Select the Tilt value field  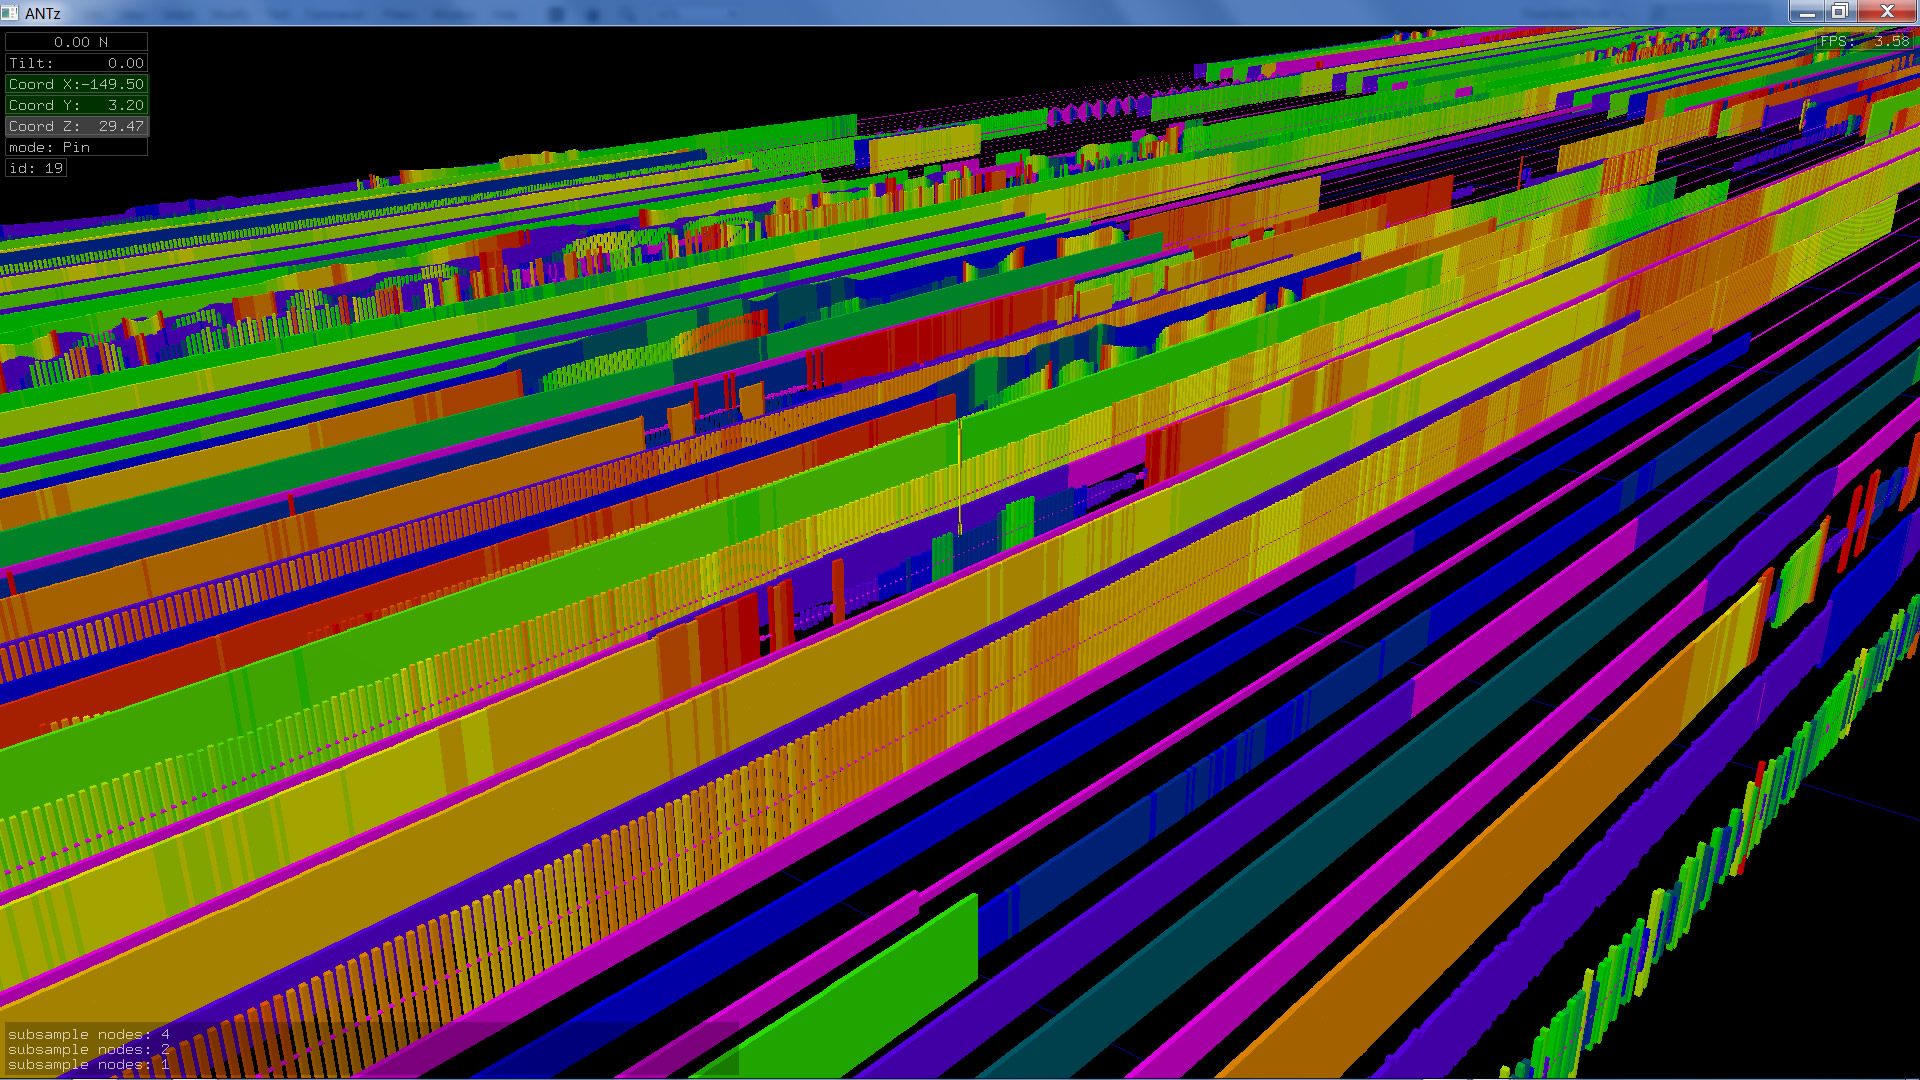[x=77, y=63]
